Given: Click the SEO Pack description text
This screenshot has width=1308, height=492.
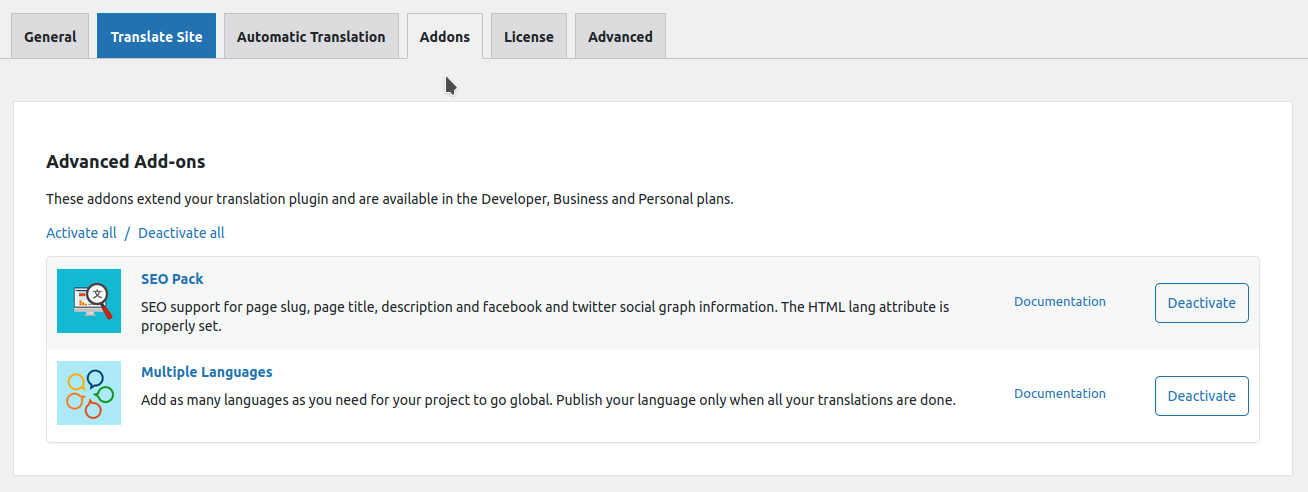Looking at the screenshot, I should [545, 316].
